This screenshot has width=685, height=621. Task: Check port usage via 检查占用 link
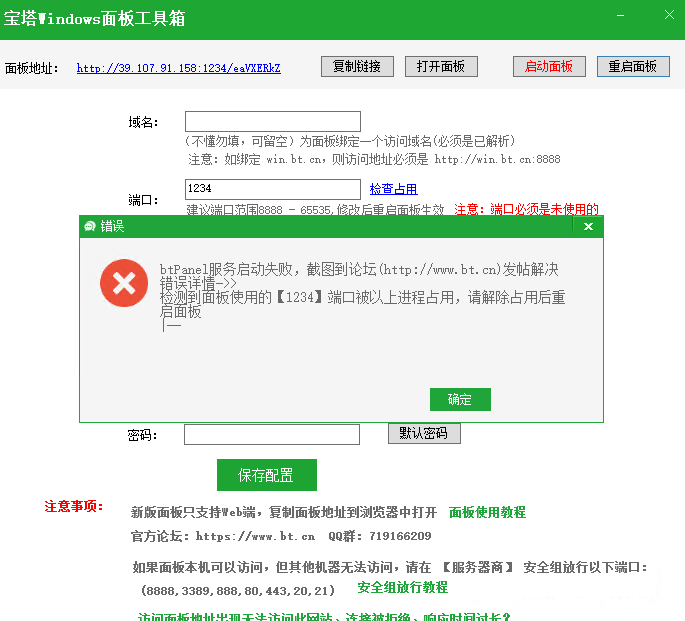393,189
